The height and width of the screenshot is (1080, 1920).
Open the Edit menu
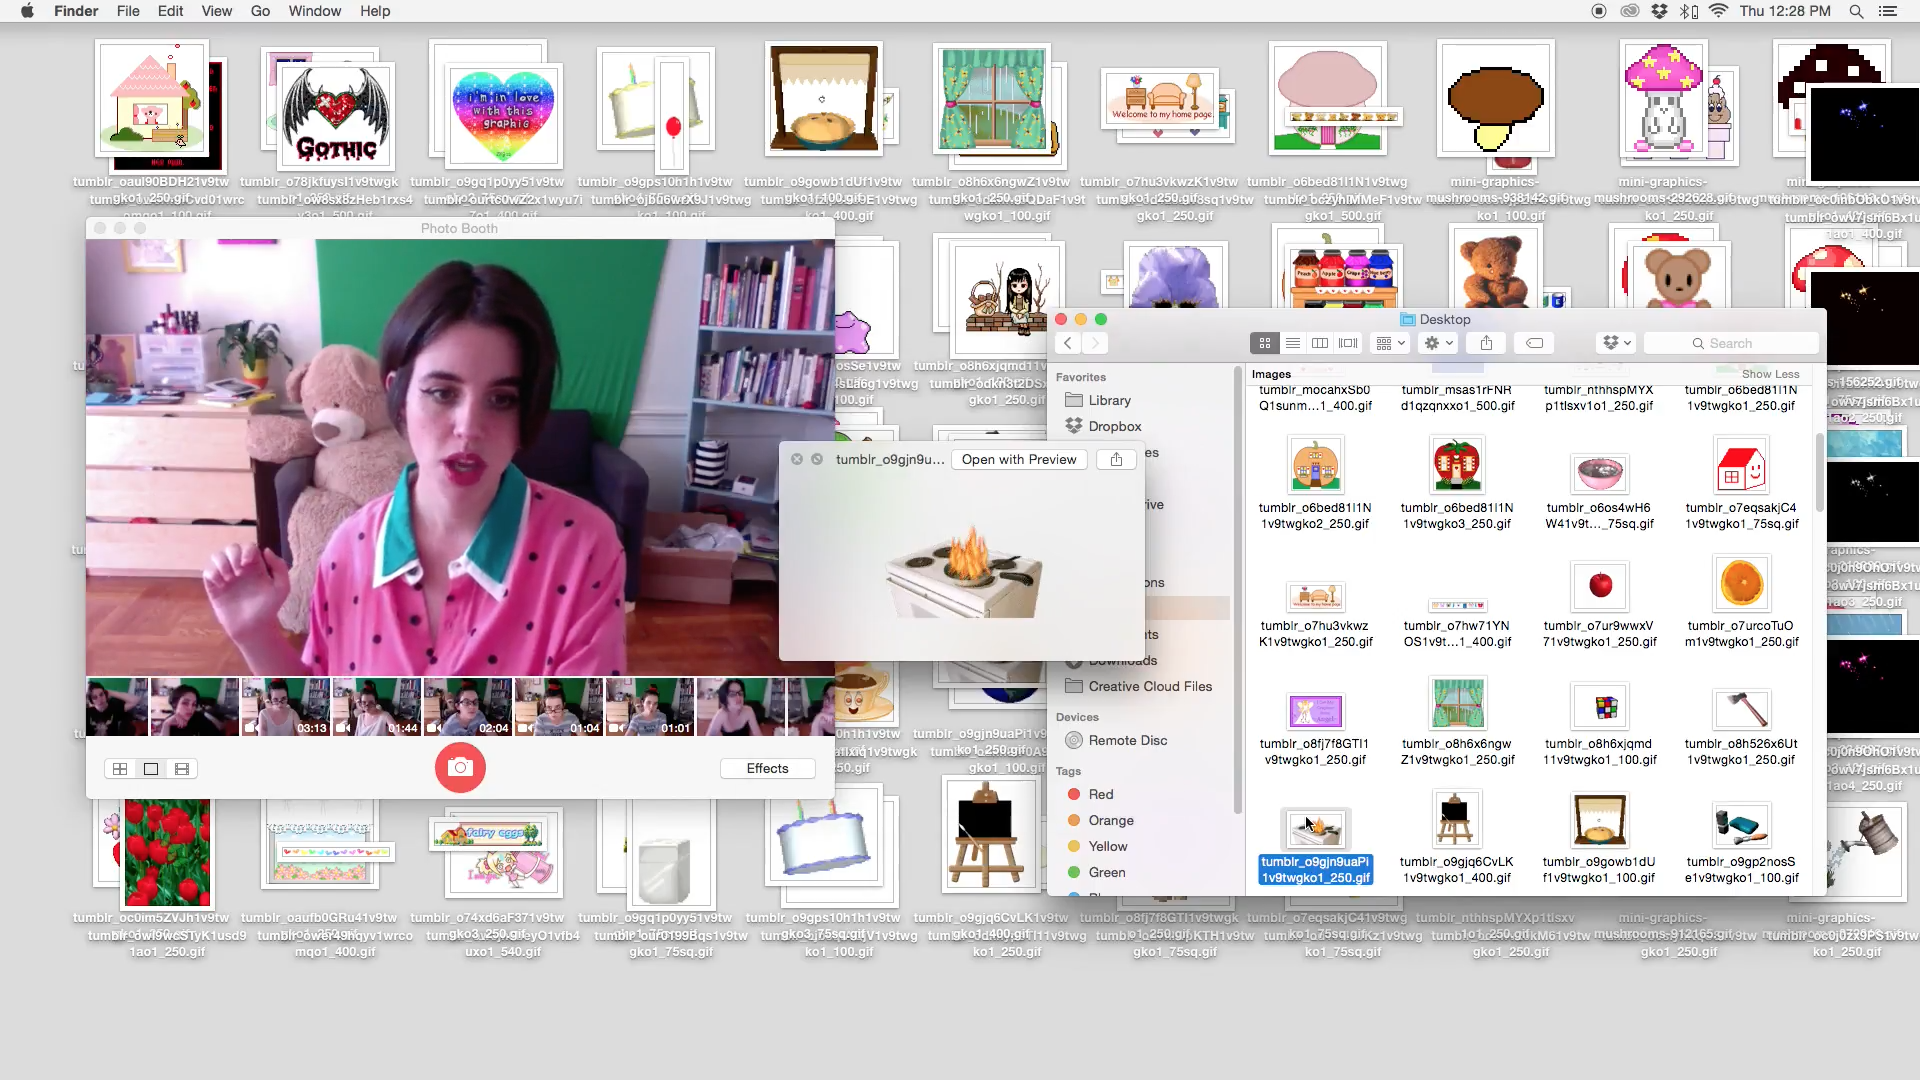point(170,11)
